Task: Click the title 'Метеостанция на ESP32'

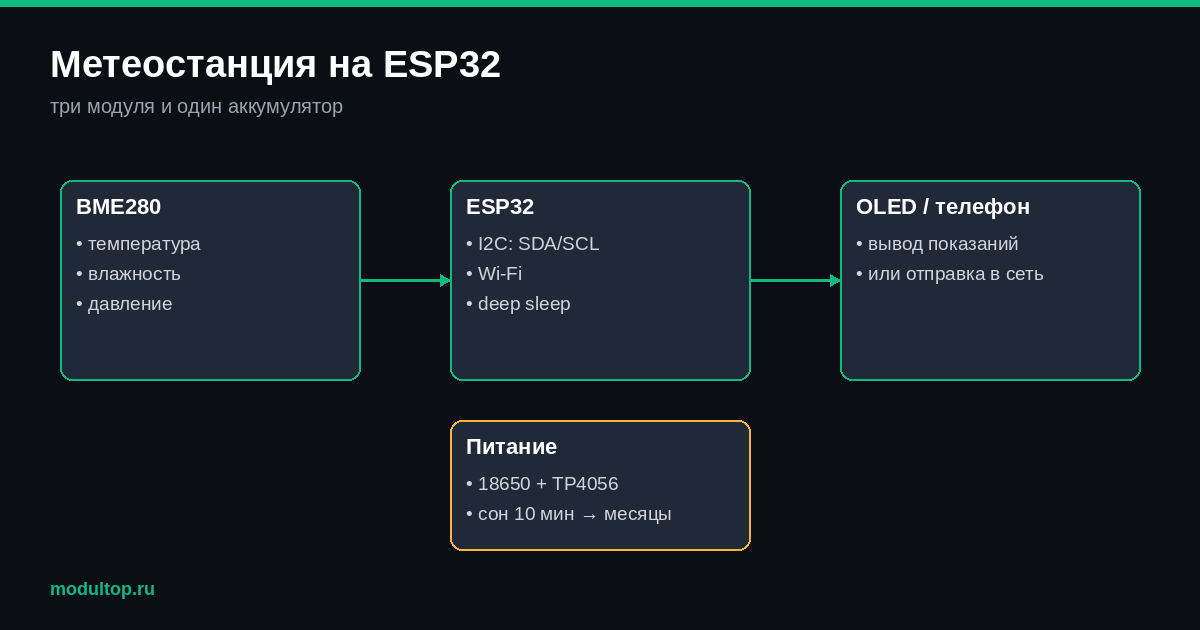Action: point(275,65)
